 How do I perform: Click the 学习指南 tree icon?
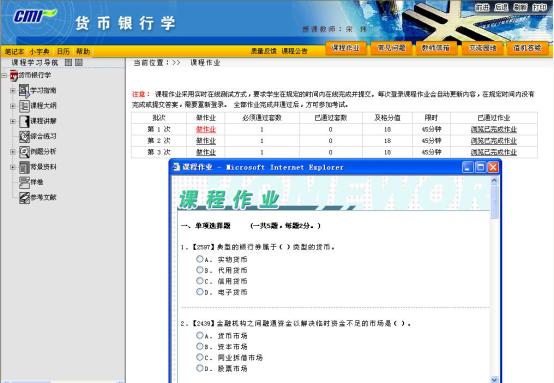click(24, 90)
